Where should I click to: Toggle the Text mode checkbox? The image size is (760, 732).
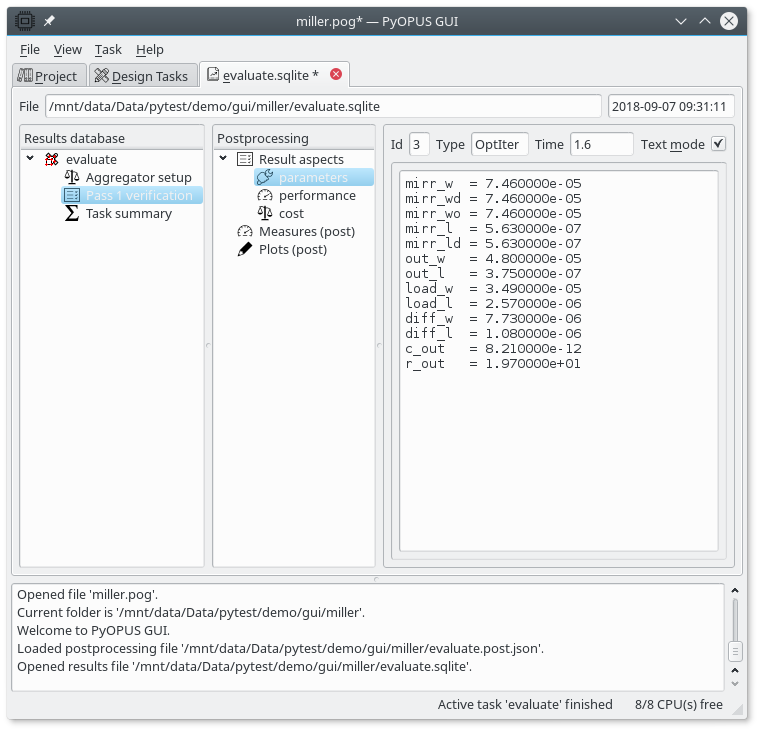718,144
